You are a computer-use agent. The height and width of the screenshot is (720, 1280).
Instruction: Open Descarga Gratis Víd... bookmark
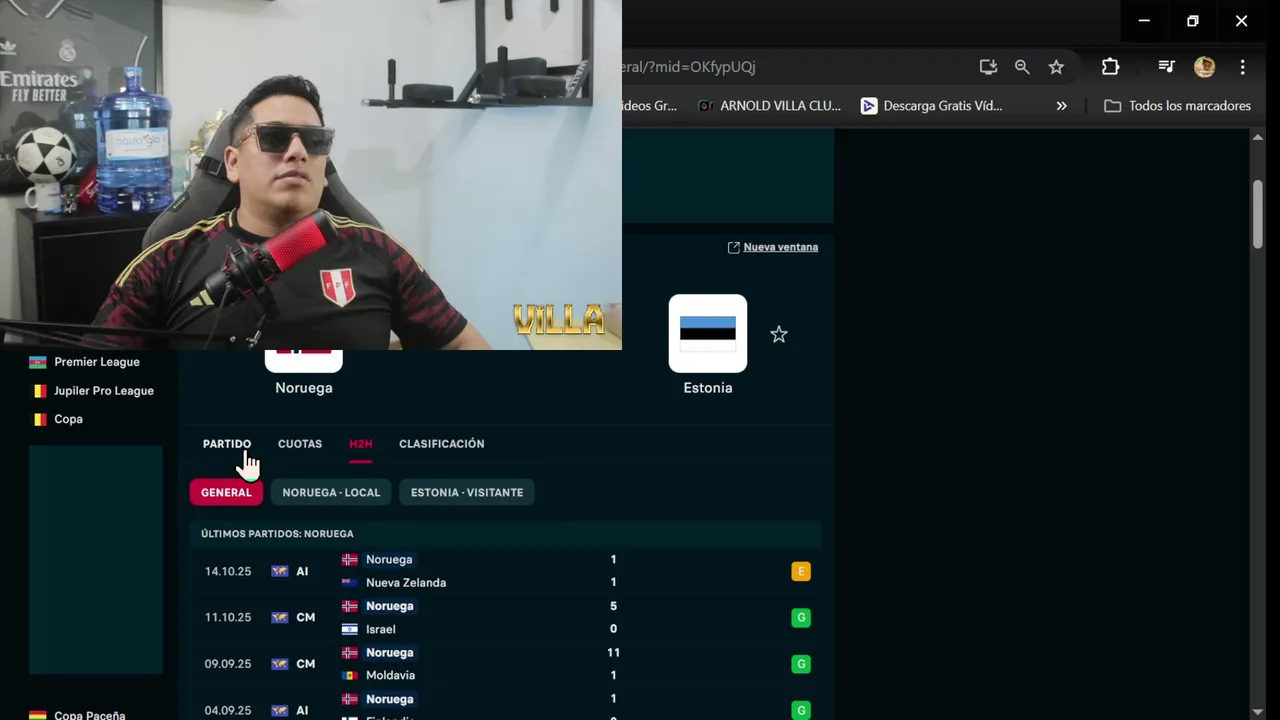coord(932,106)
